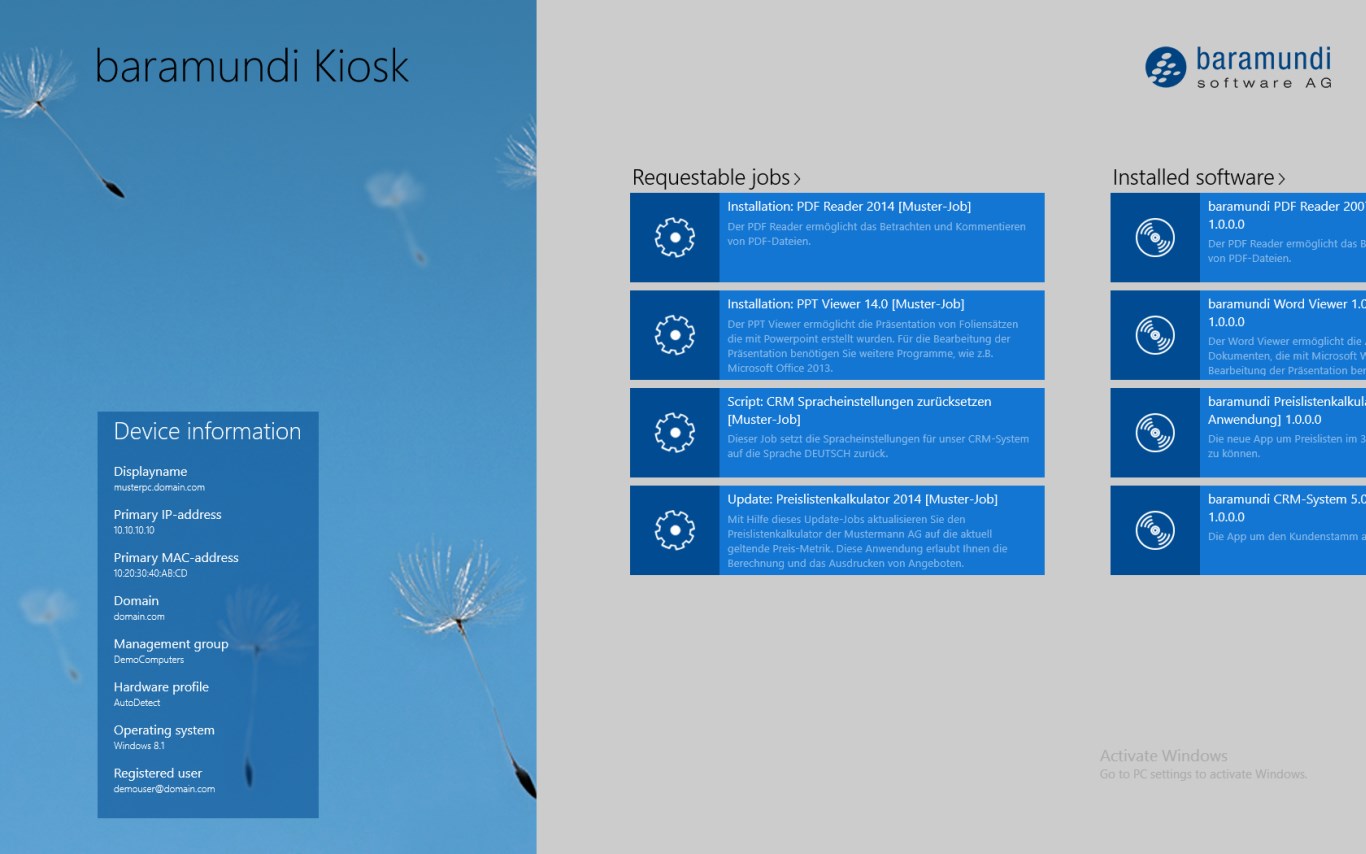
Task: Open the Requestable jobs heading
Action: (711, 178)
